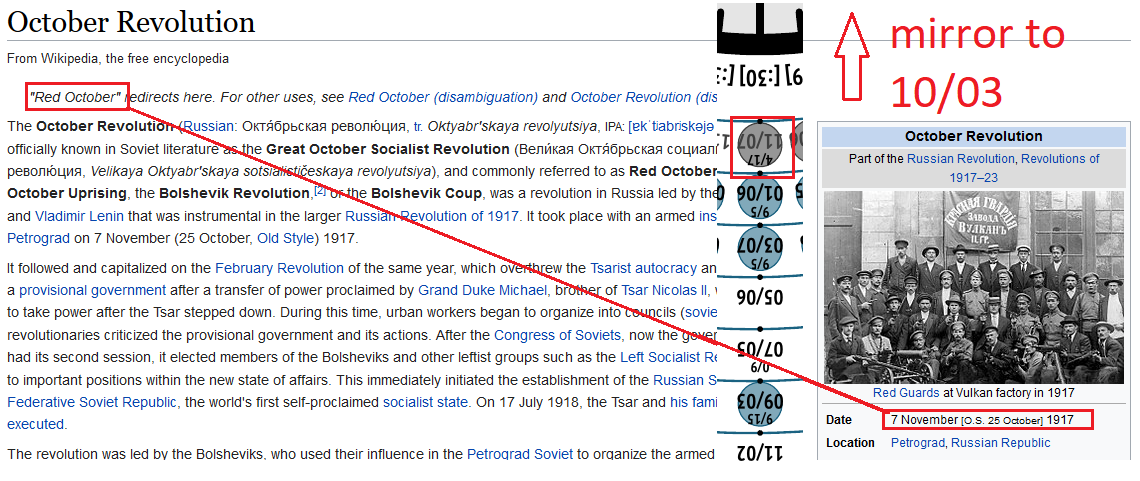
Task: Click 'From Wikipedia, the free encyclopedia' text
Action: (118, 59)
